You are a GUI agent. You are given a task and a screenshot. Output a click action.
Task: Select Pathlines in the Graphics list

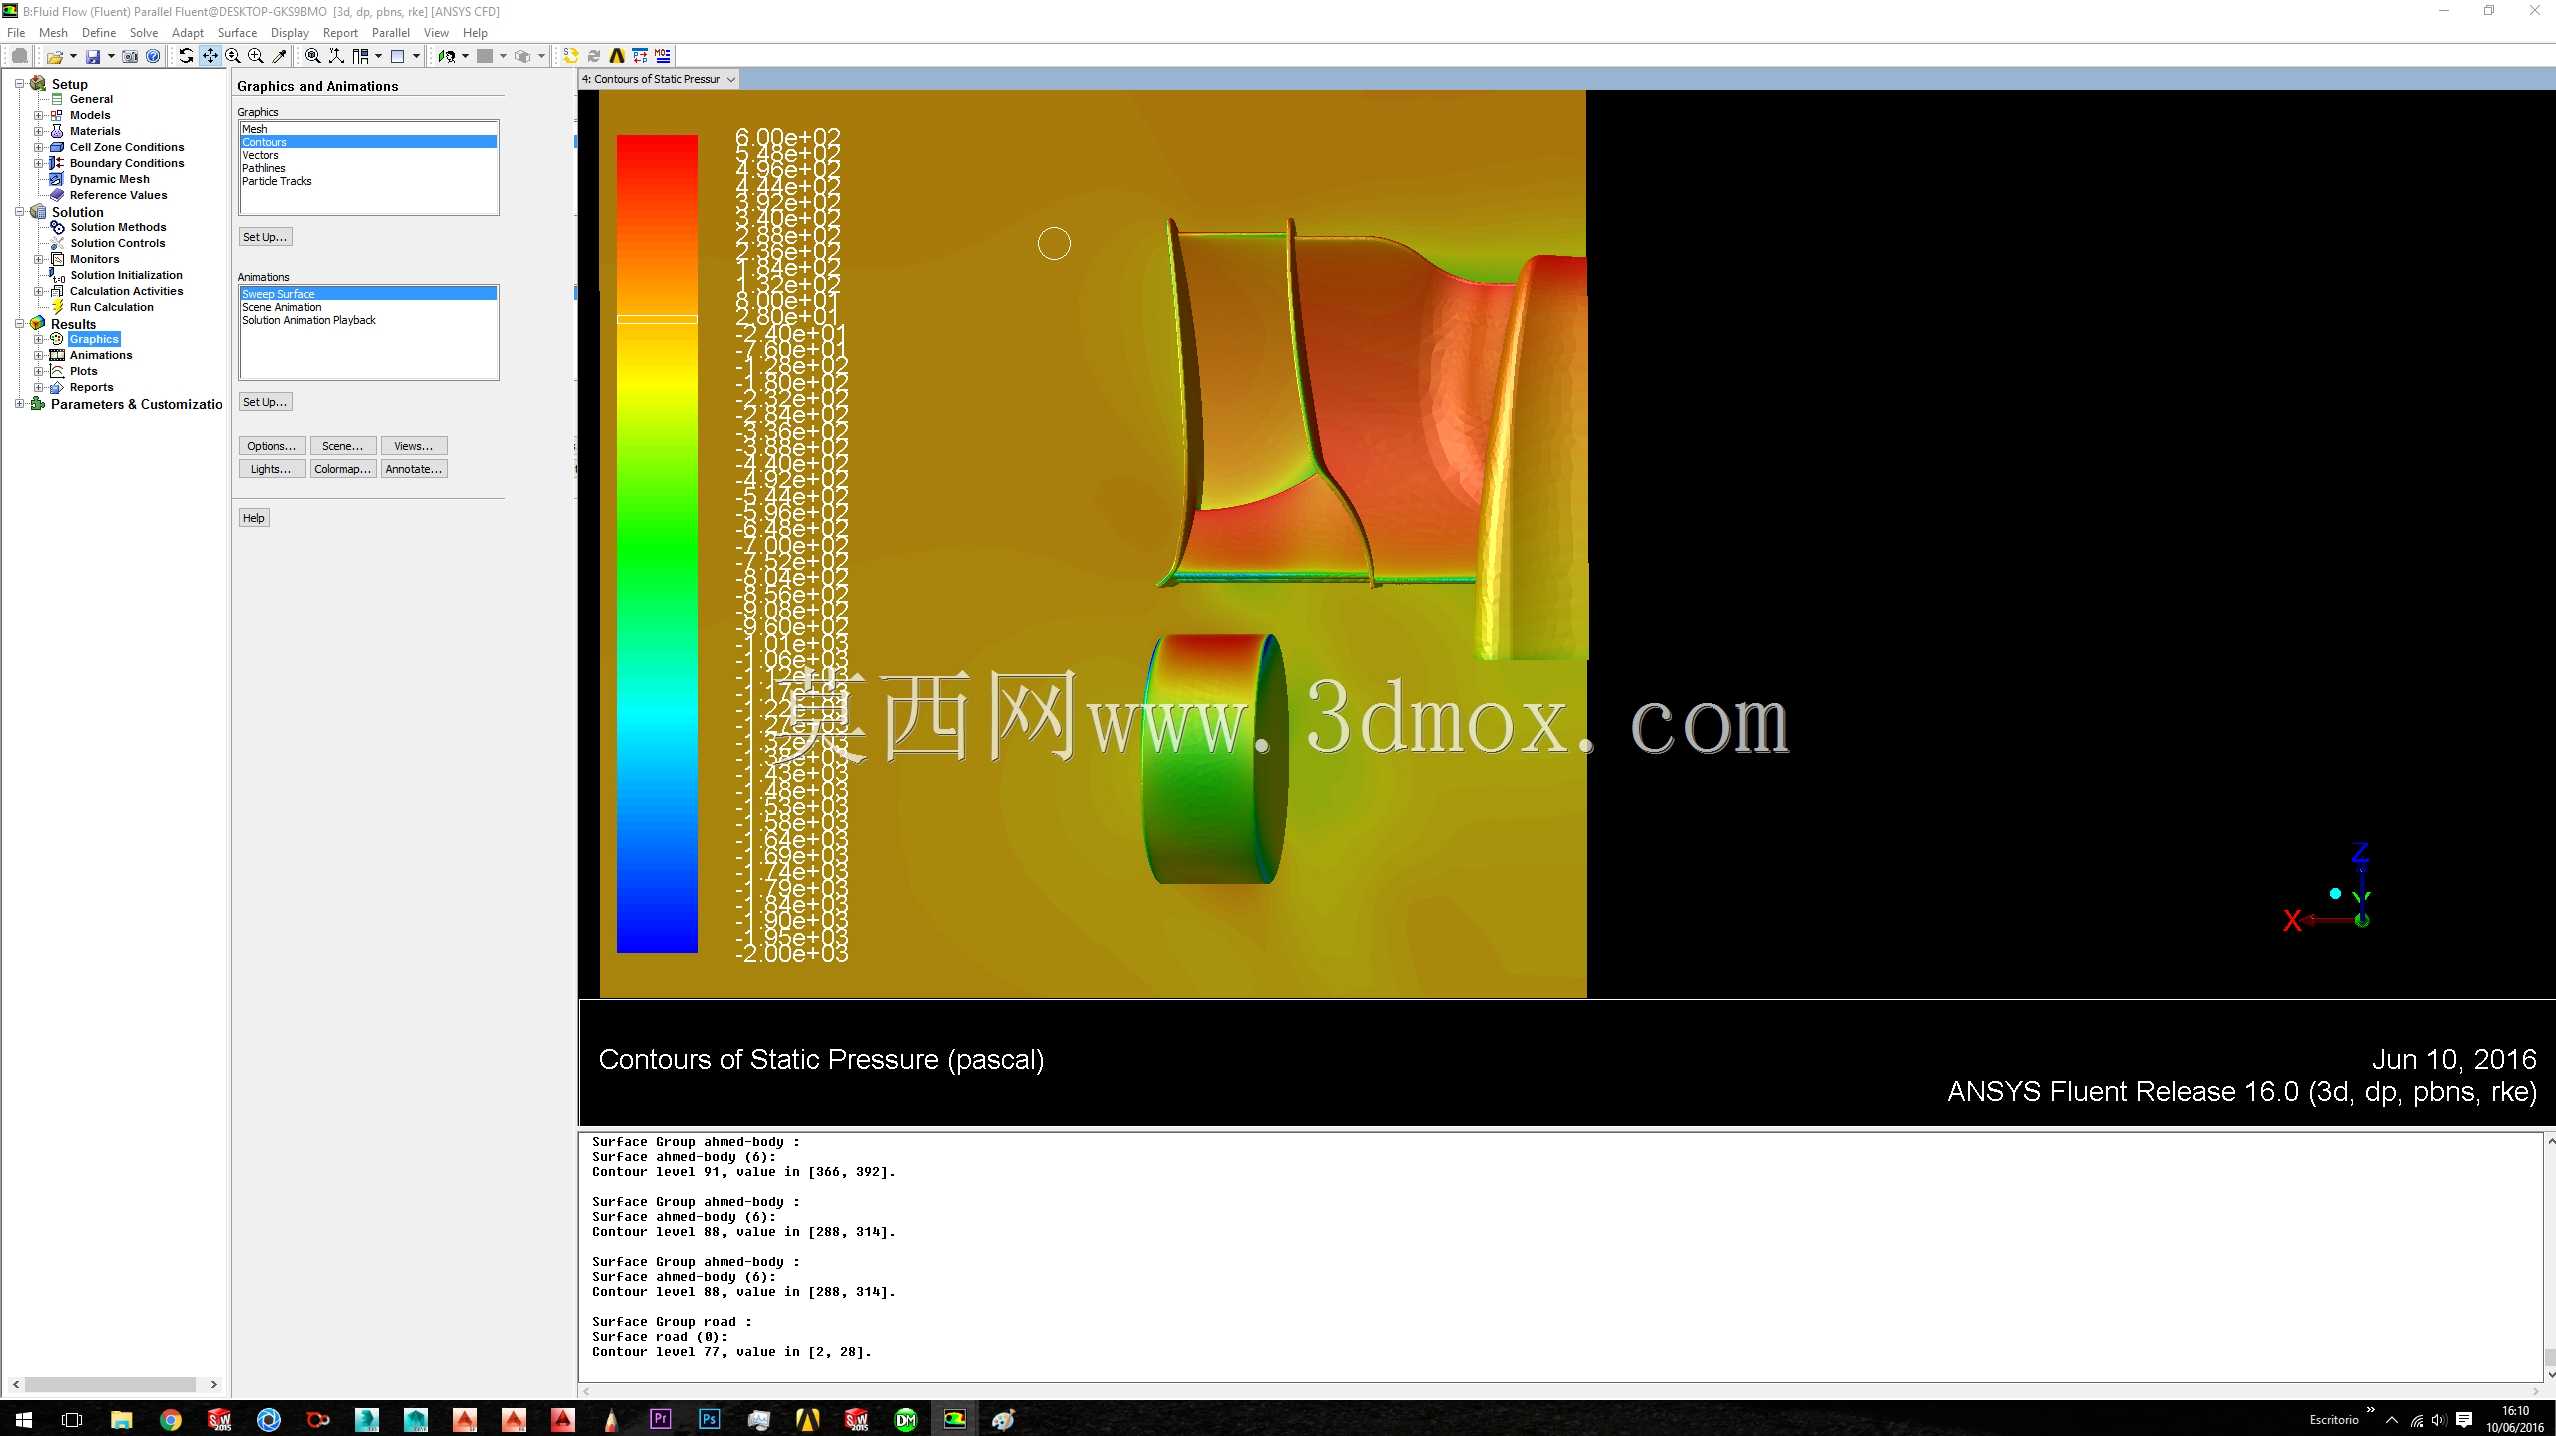click(369, 168)
